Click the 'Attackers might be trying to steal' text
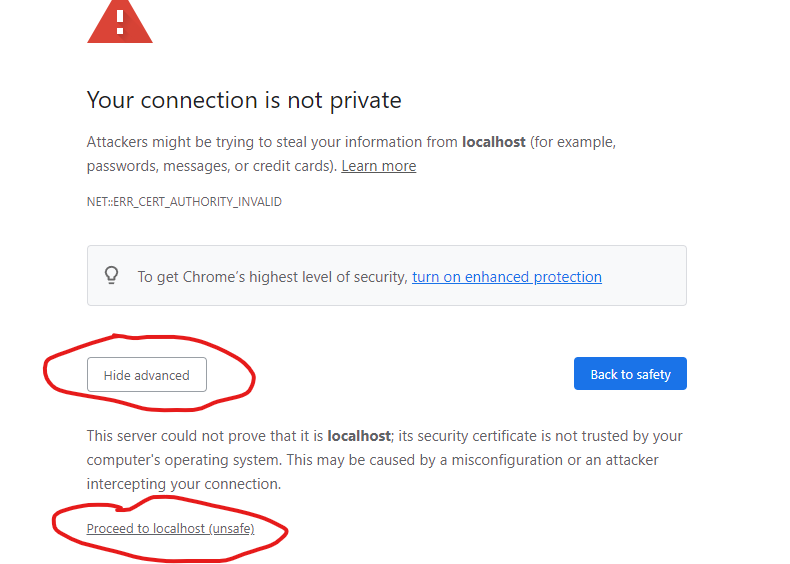The width and height of the screenshot is (790, 564). click(x=200, y=142)
